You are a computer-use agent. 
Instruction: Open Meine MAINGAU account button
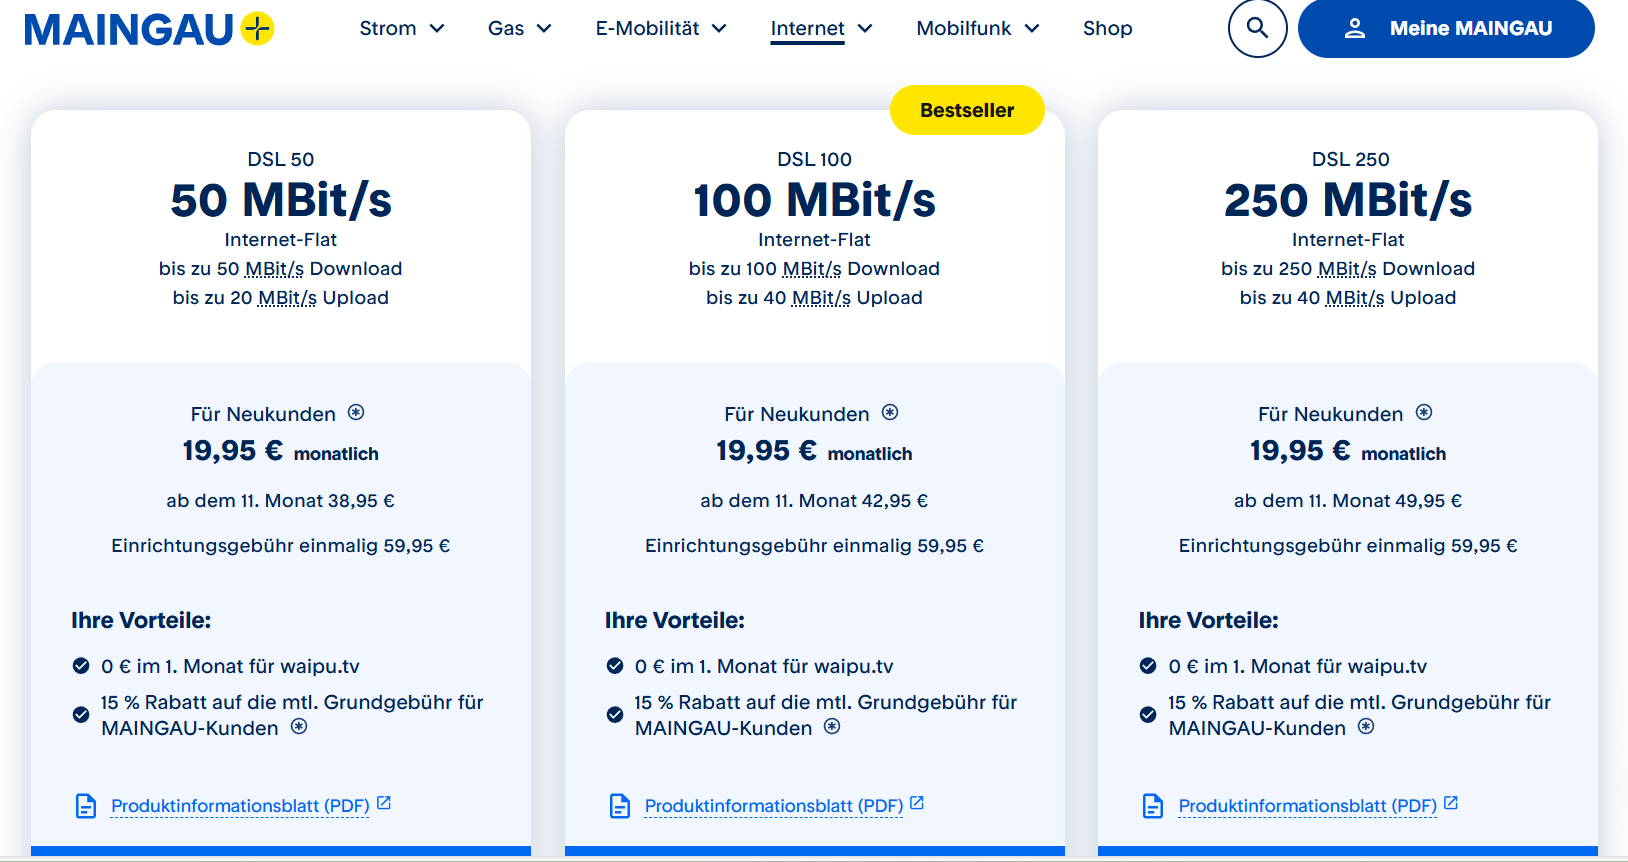point(1446,29)
